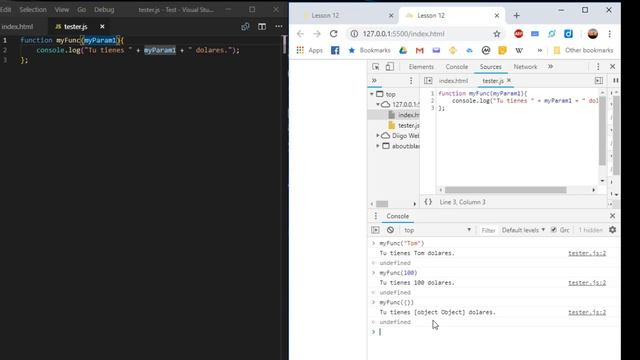Open the JavaScript context dropdown showing top
The image size is (640, 360).
(x=437, y=230)
